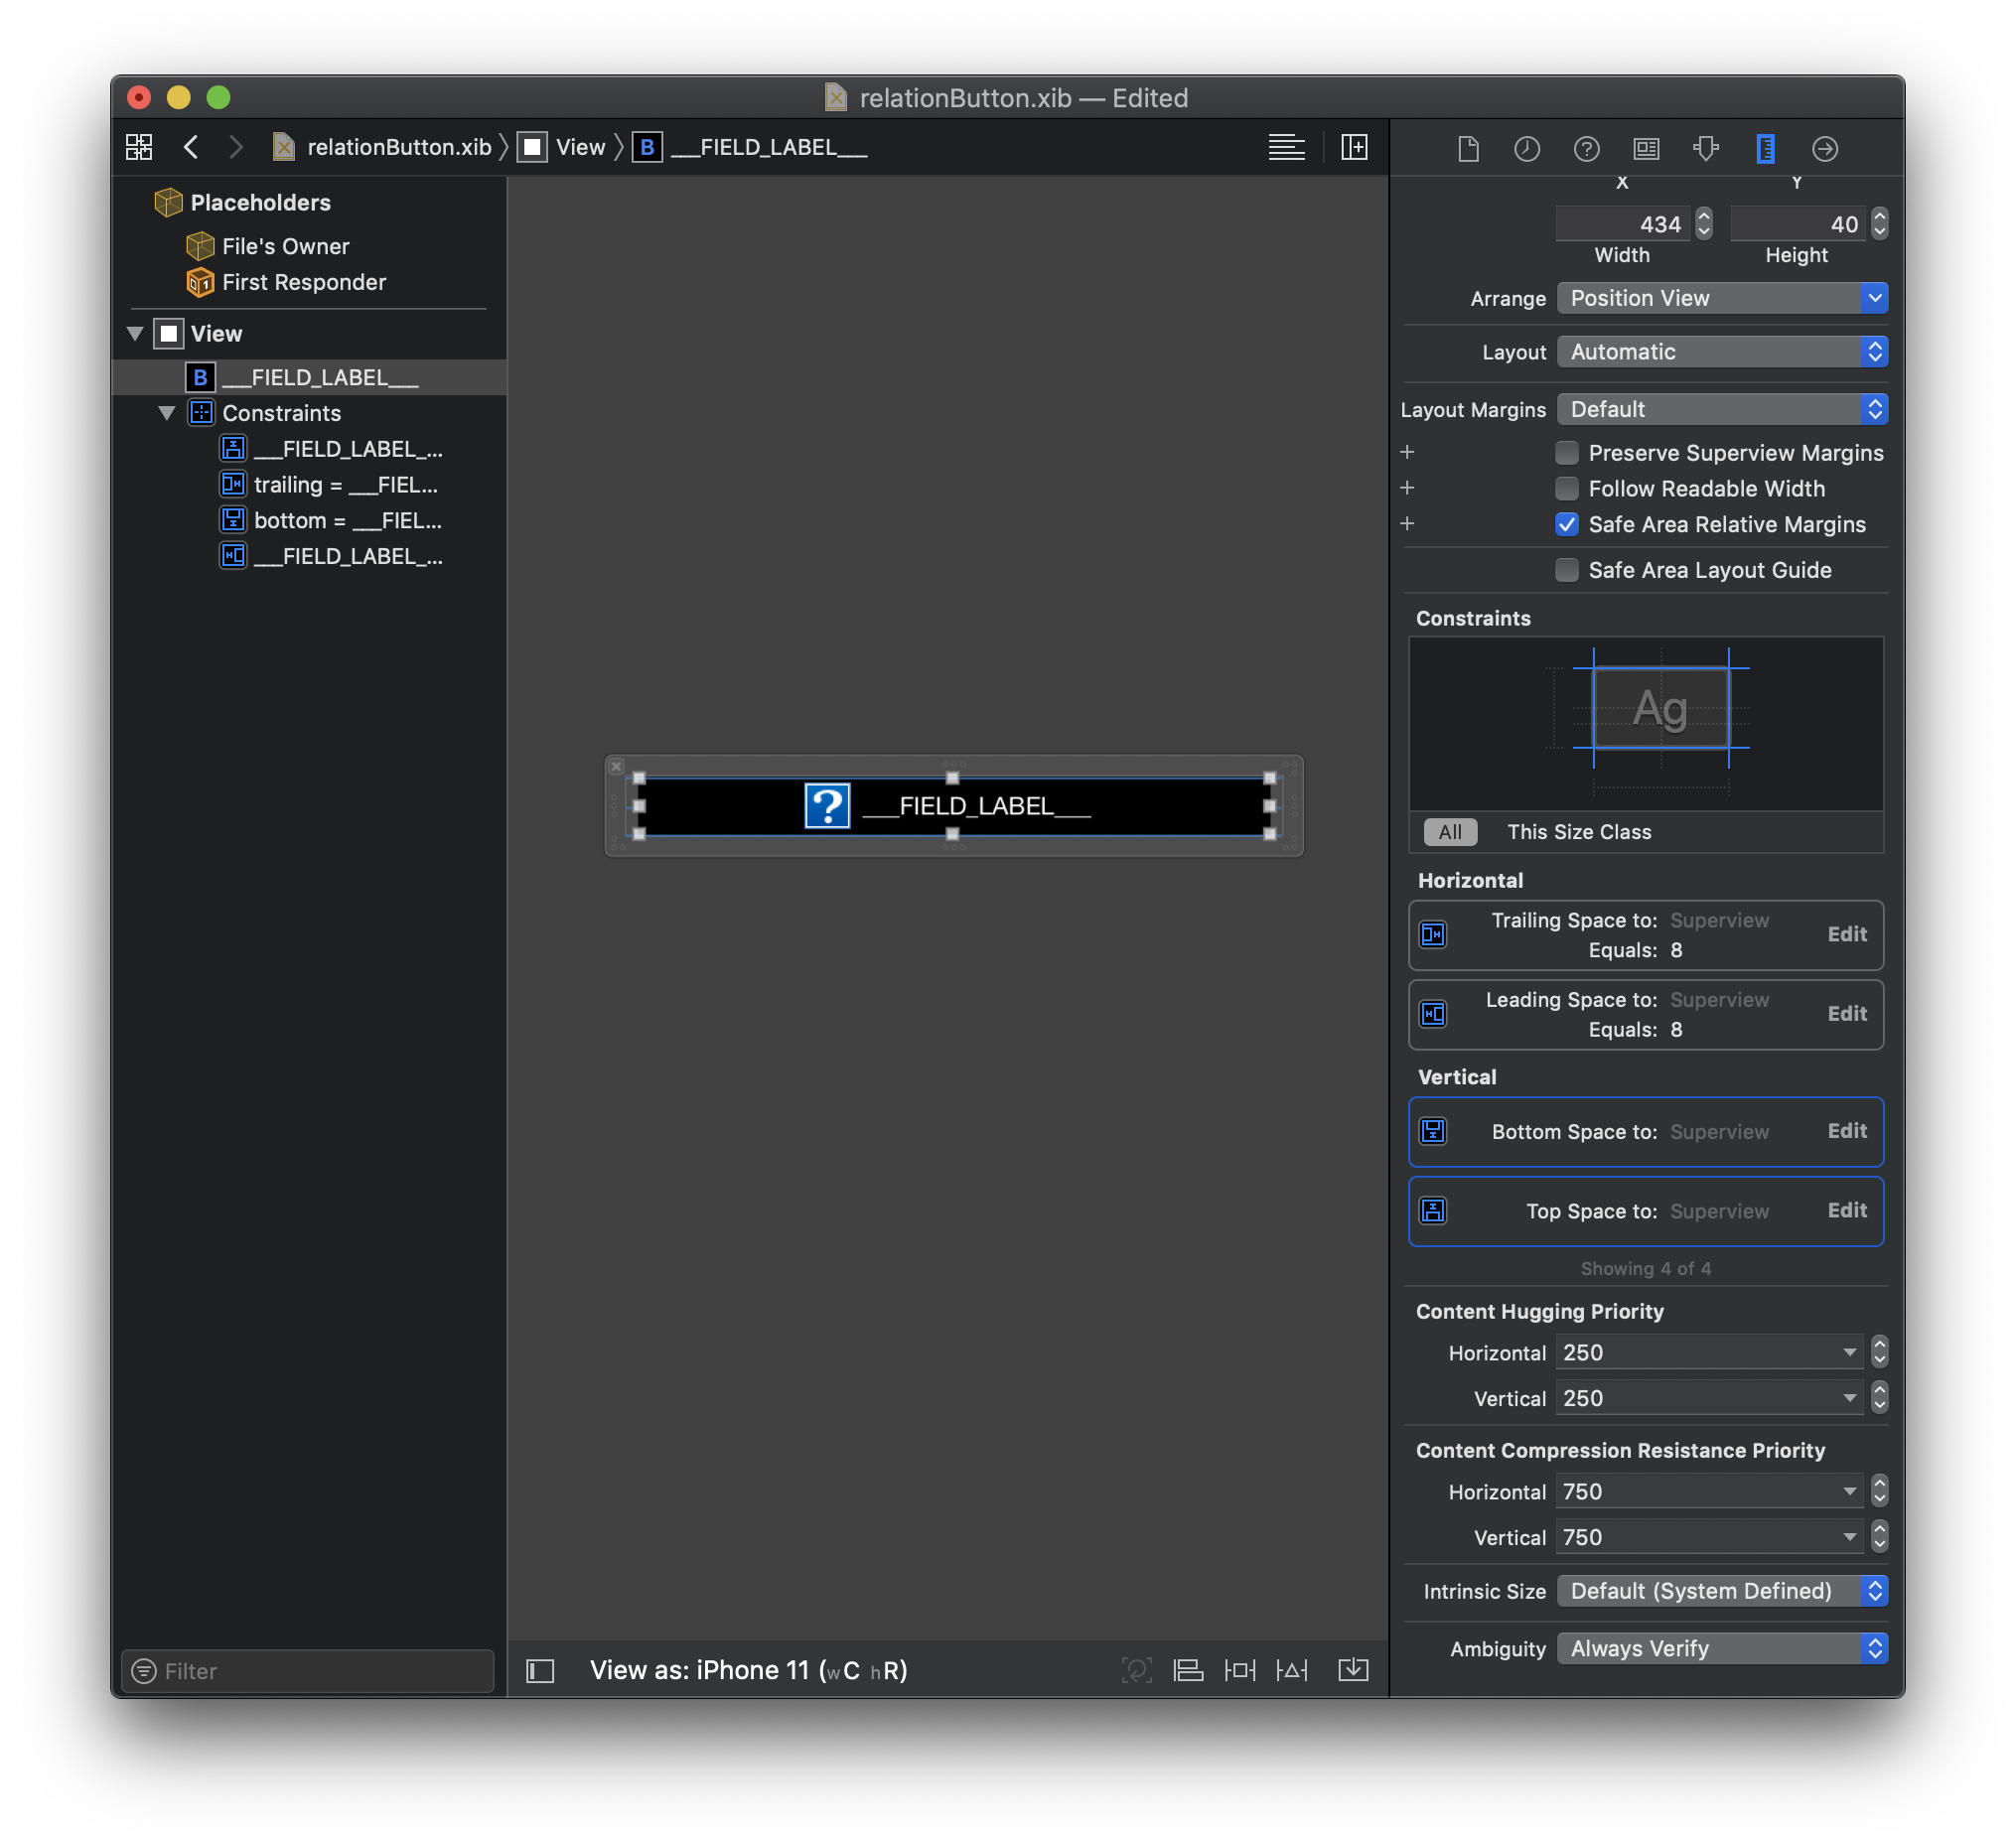The width and height of the screenshot is (2016, 1845).
Task: Show the Connections inspector
Action: (1825, 149)
